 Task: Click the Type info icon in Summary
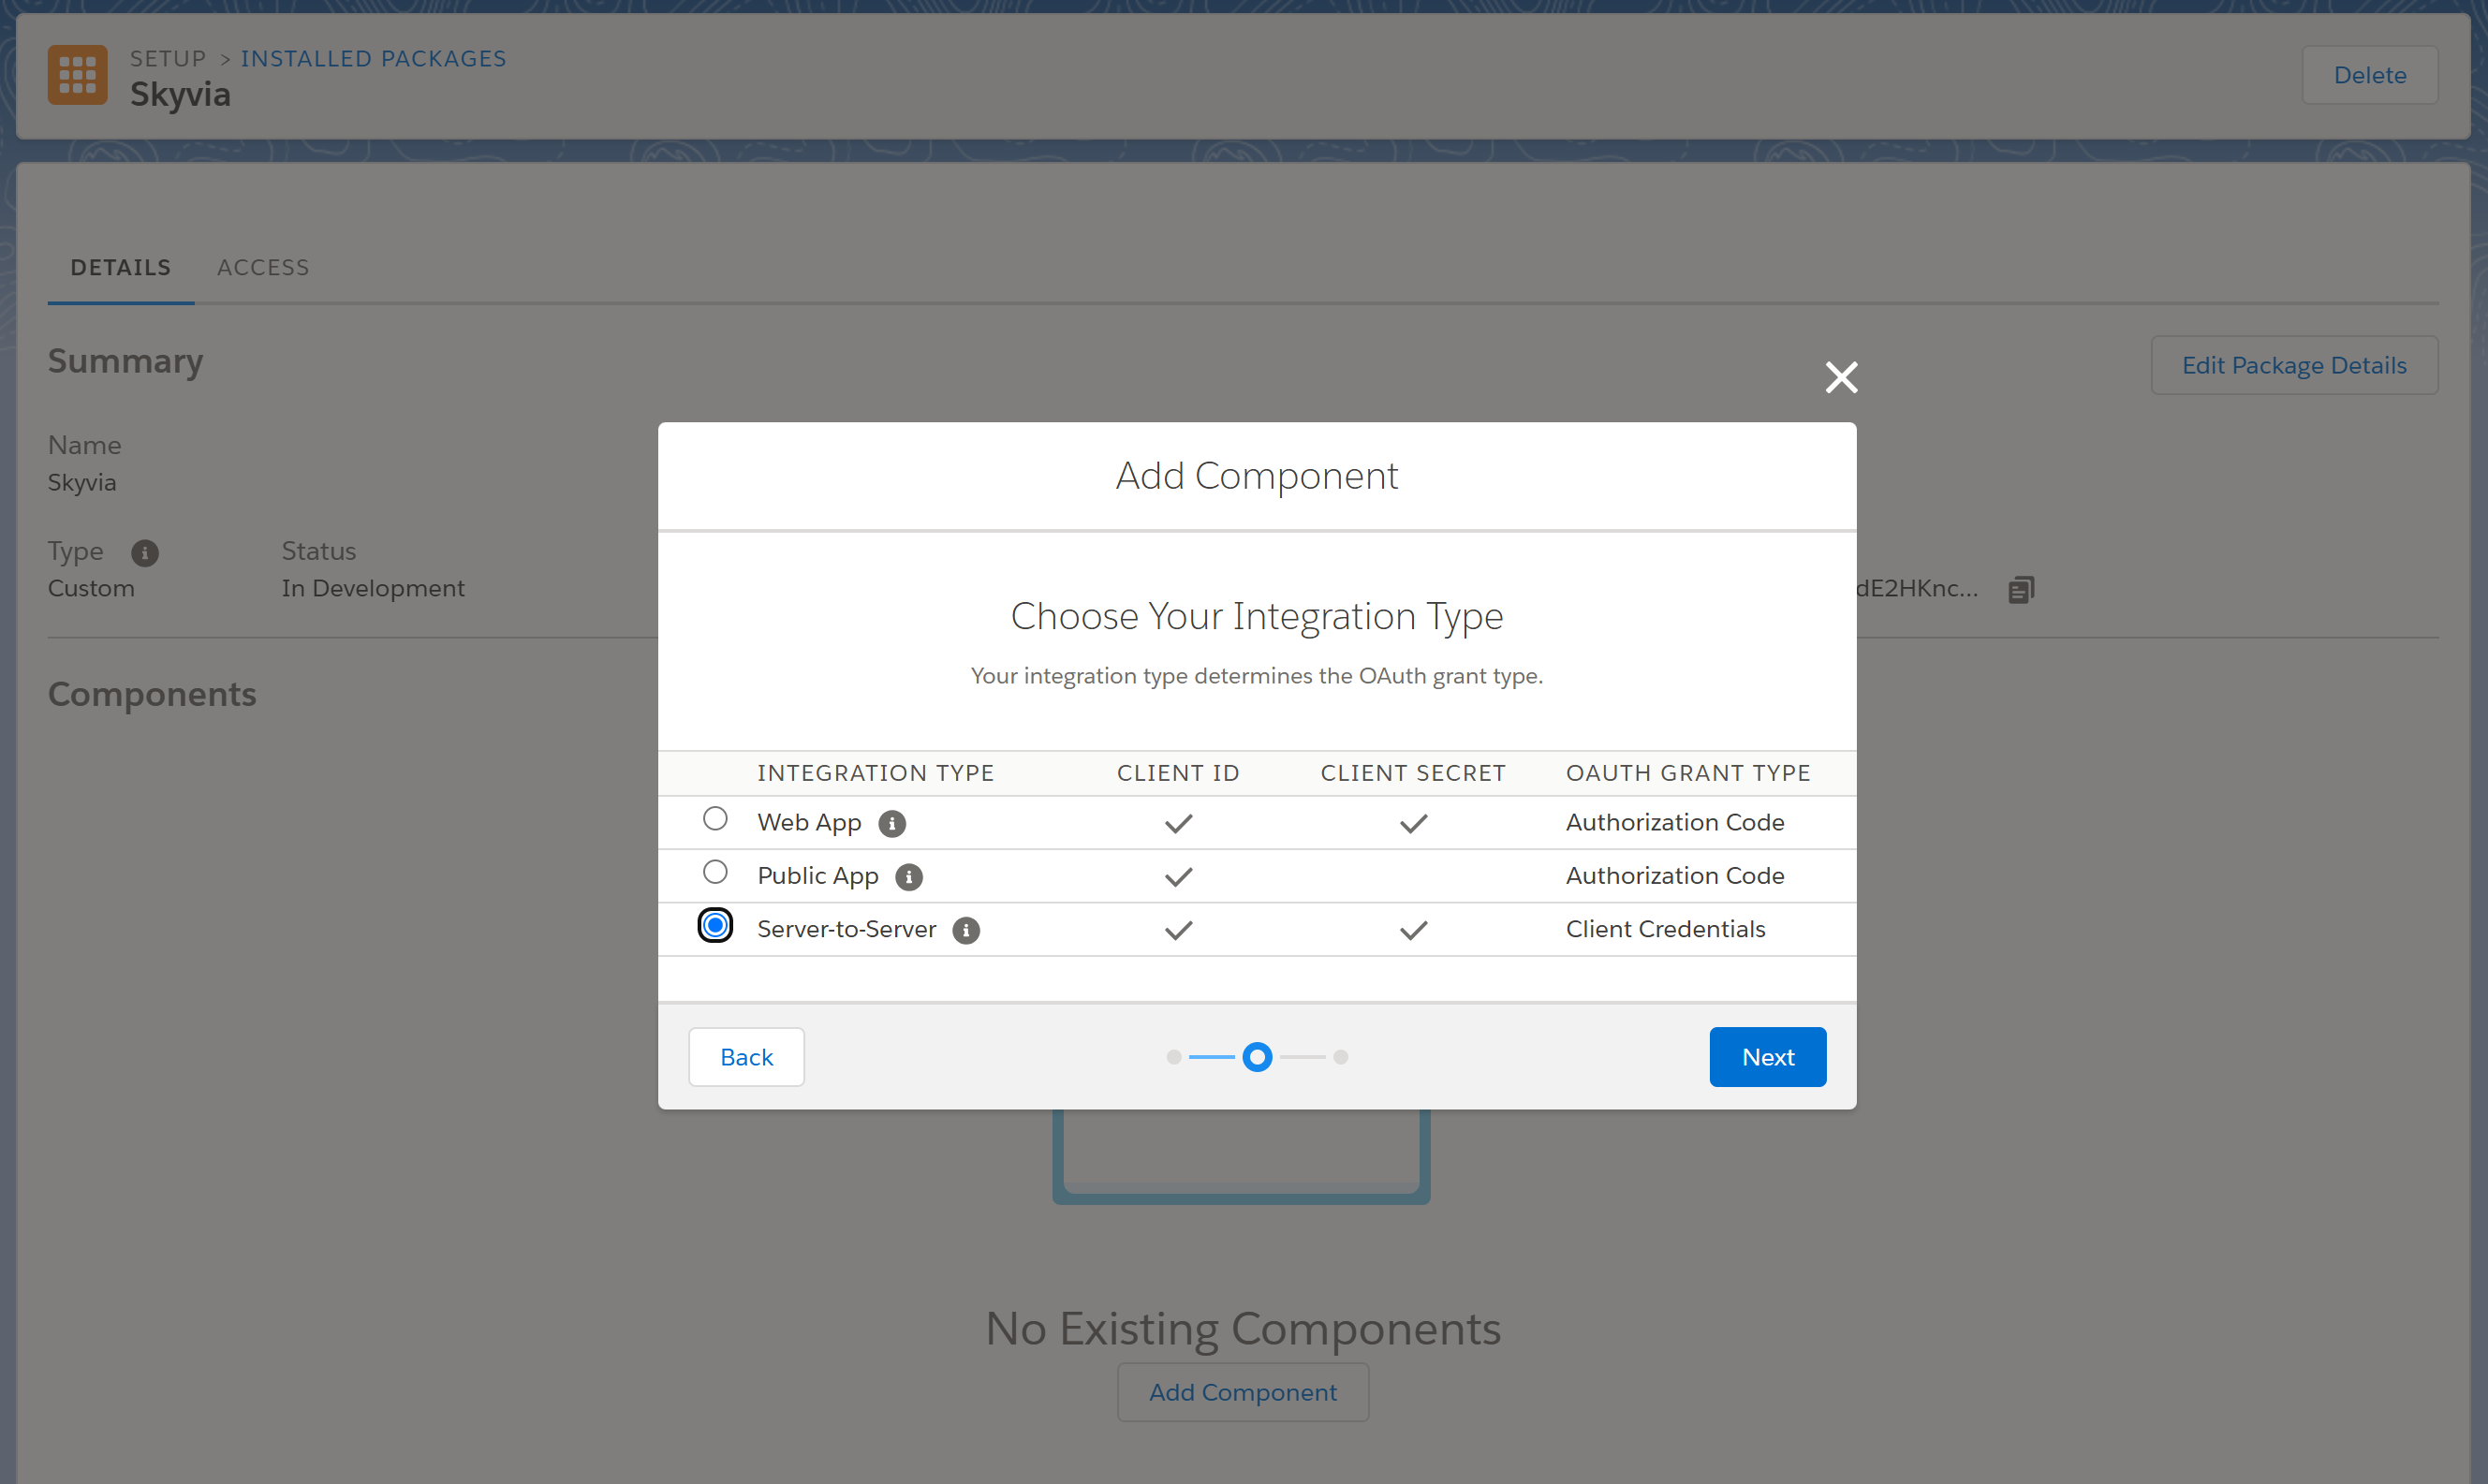click(x=145, y=552)
